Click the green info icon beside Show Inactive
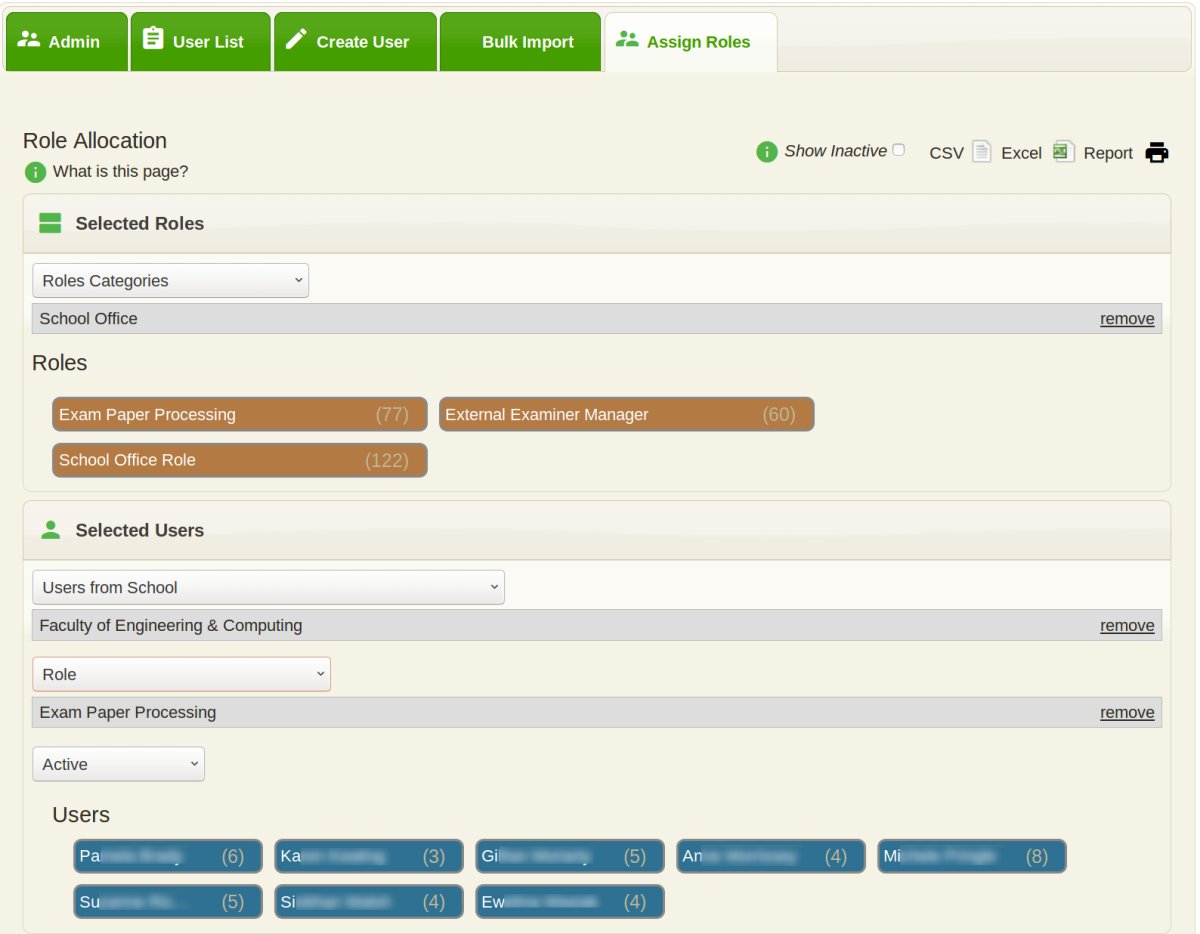This screenshot has width=1200, height=934. [x=765, y=151]
